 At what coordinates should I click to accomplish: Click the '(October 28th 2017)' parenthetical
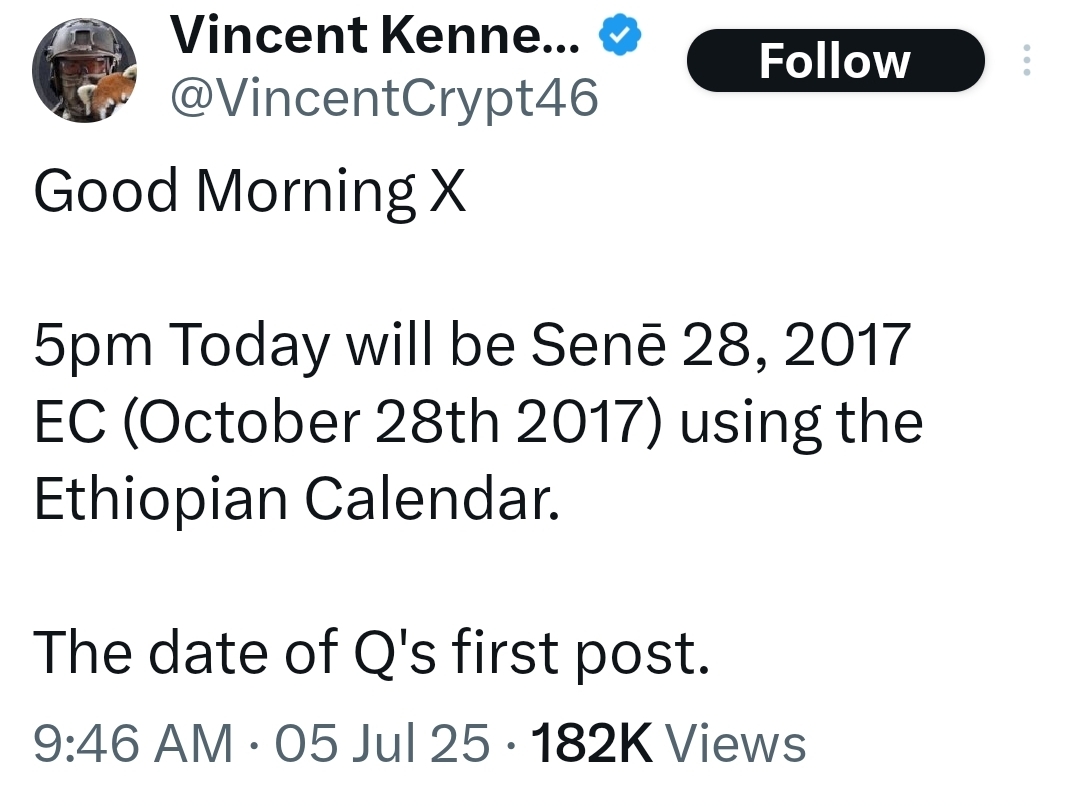(x=393, y=422)
